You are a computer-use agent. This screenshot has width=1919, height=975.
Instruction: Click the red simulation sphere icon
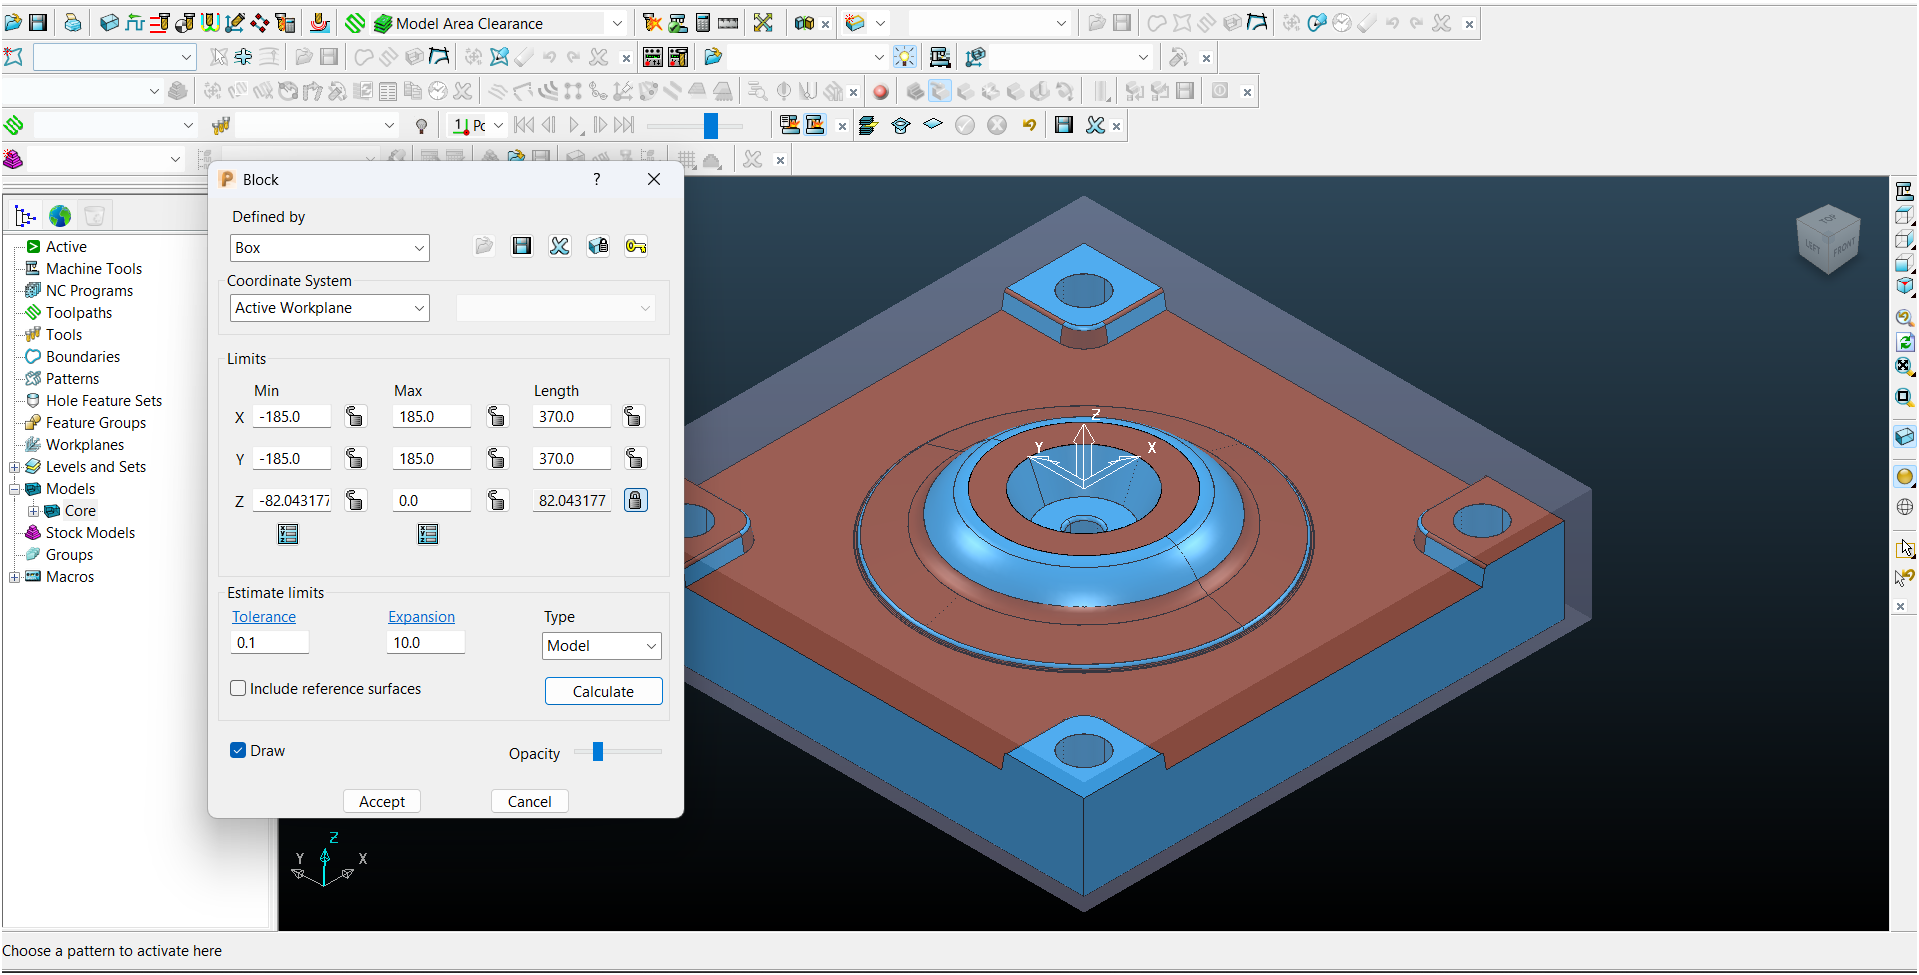(x=881, y=92)
